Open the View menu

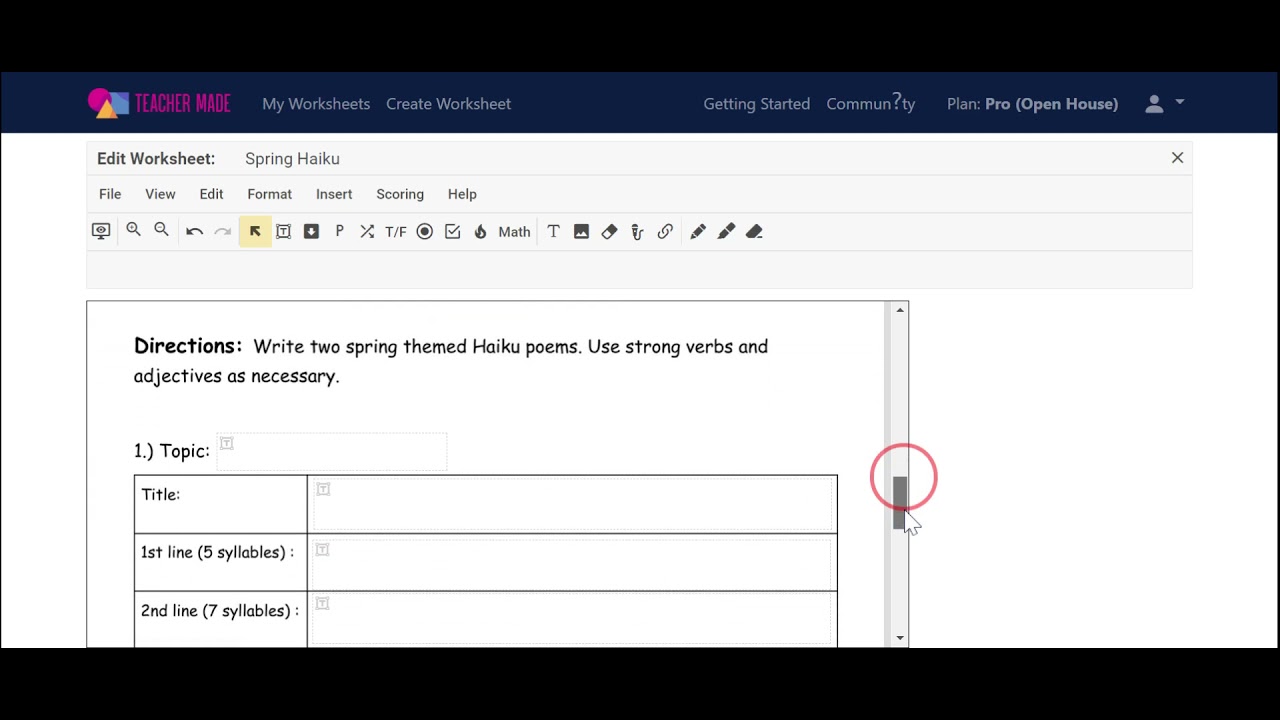160,194
